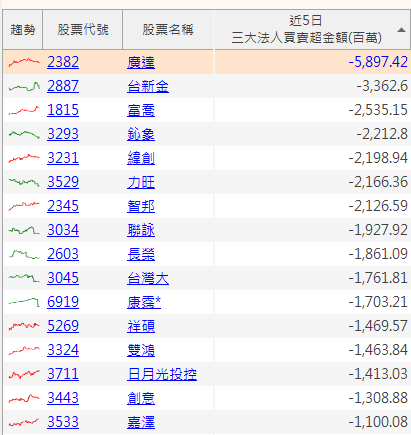
Task: Open 雙鴻 stock name link
Action: 141,350
